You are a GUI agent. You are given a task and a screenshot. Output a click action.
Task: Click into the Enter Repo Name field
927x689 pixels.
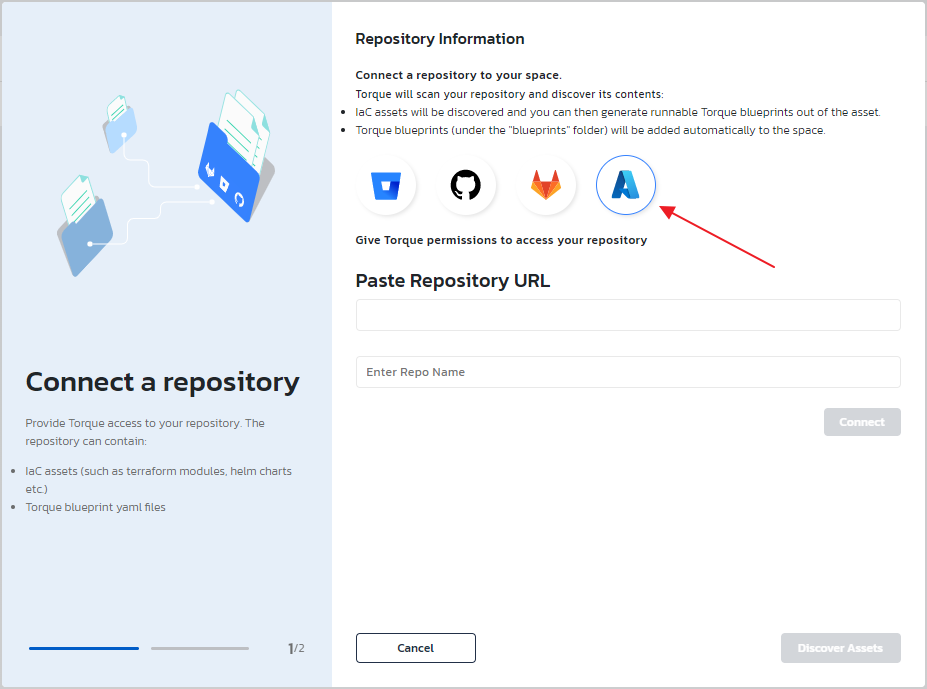(x=628, y=372)
